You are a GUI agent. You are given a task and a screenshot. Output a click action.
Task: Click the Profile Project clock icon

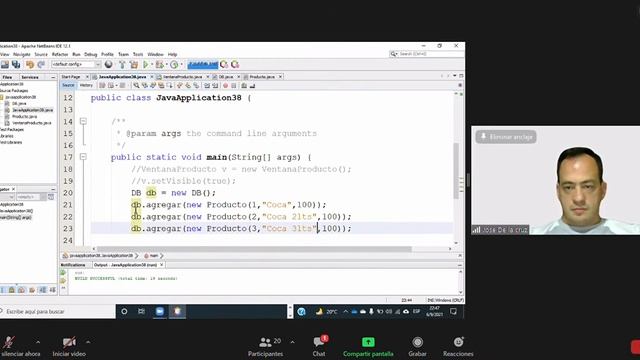(x=174, y=64)
